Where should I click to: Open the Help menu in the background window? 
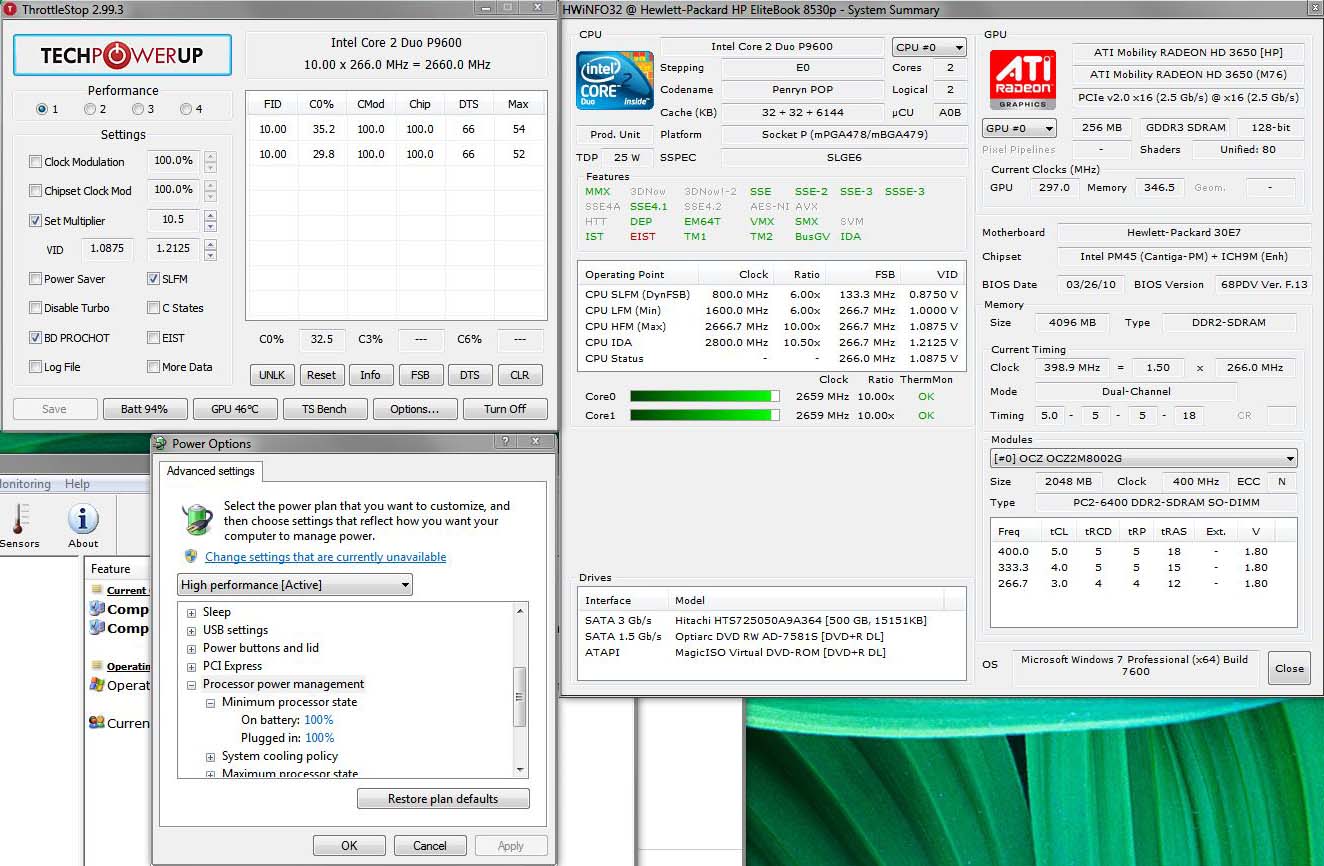[77, 484]
